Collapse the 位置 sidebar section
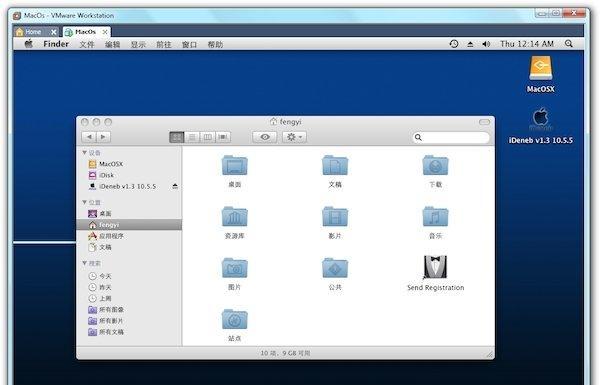Screen dimensions: 600x385 (x=85, y=202)
